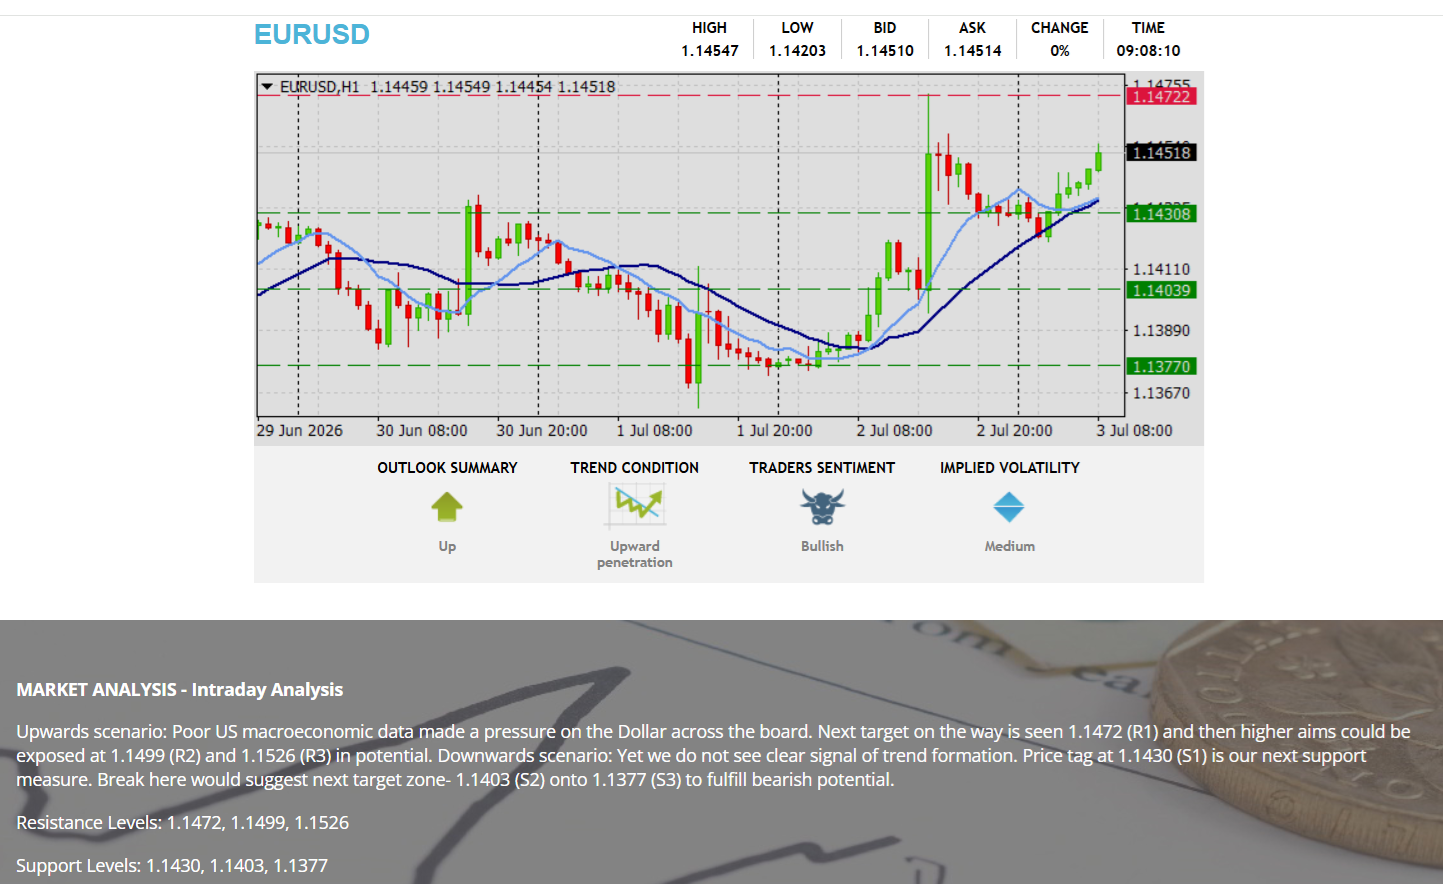Click the OUTLOOK SUMMARY heading
The image size is (1443, 884).
pos(447,468)
